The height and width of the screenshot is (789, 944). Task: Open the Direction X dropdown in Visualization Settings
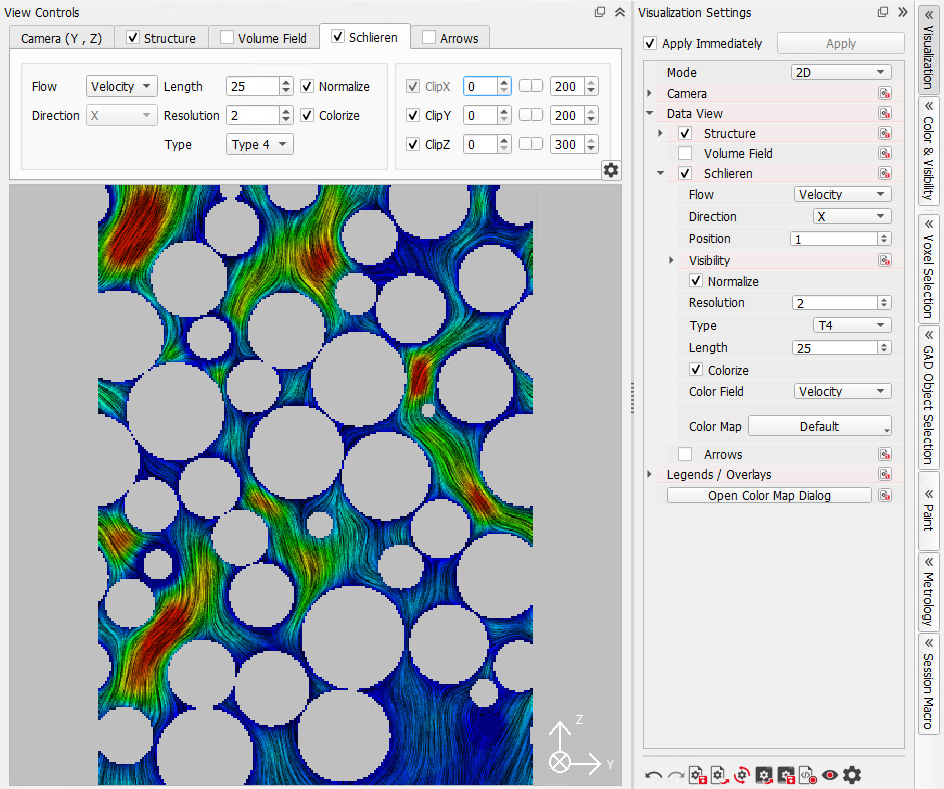pos(852,216)
